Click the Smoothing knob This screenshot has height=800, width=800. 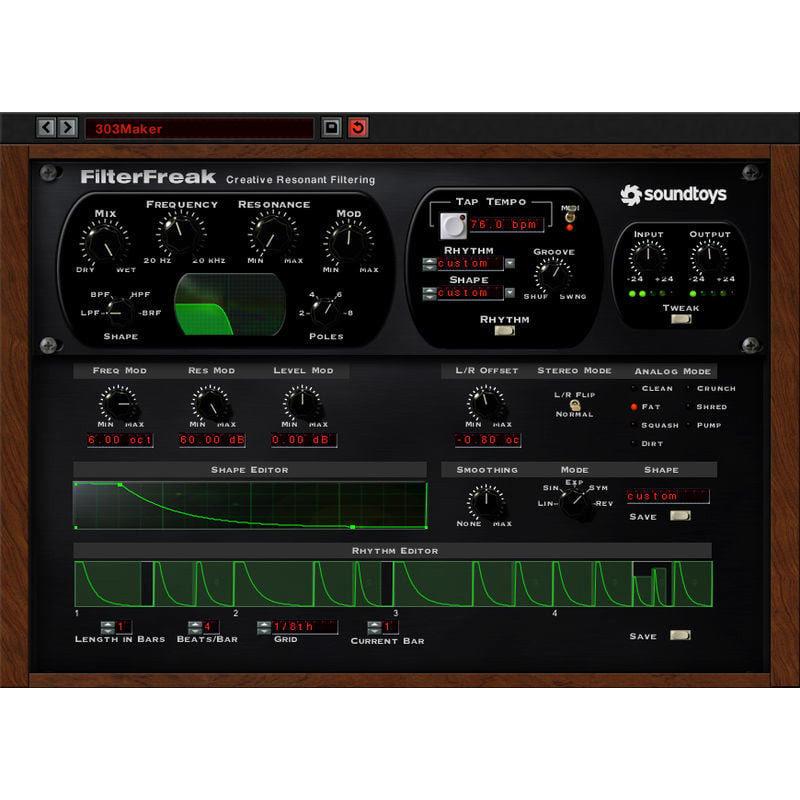click(486, 502)
